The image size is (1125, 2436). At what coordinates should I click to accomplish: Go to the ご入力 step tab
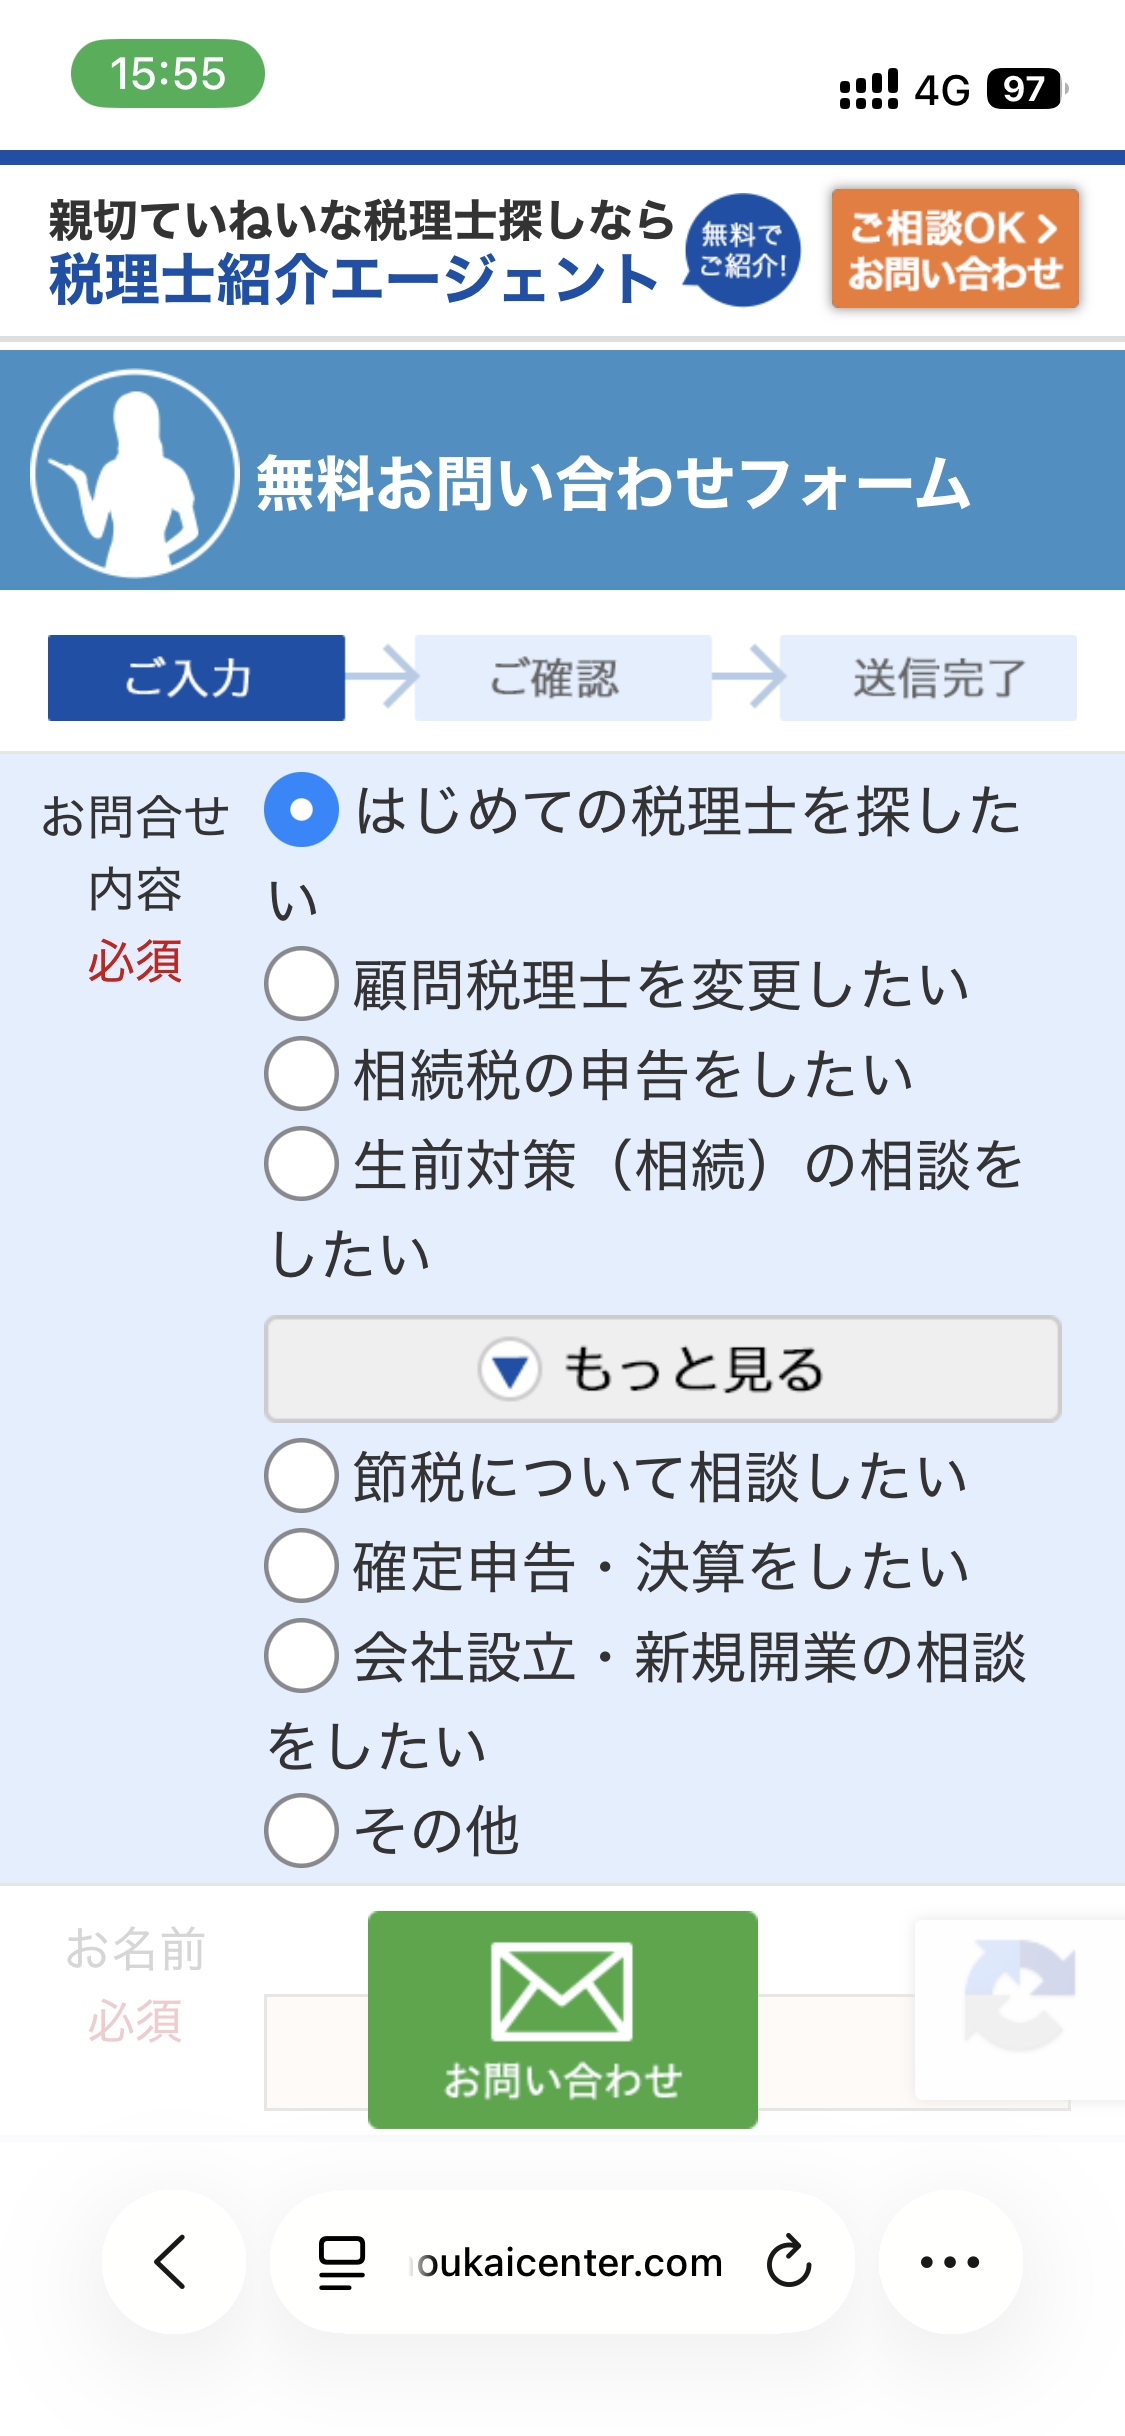point(196,678)
